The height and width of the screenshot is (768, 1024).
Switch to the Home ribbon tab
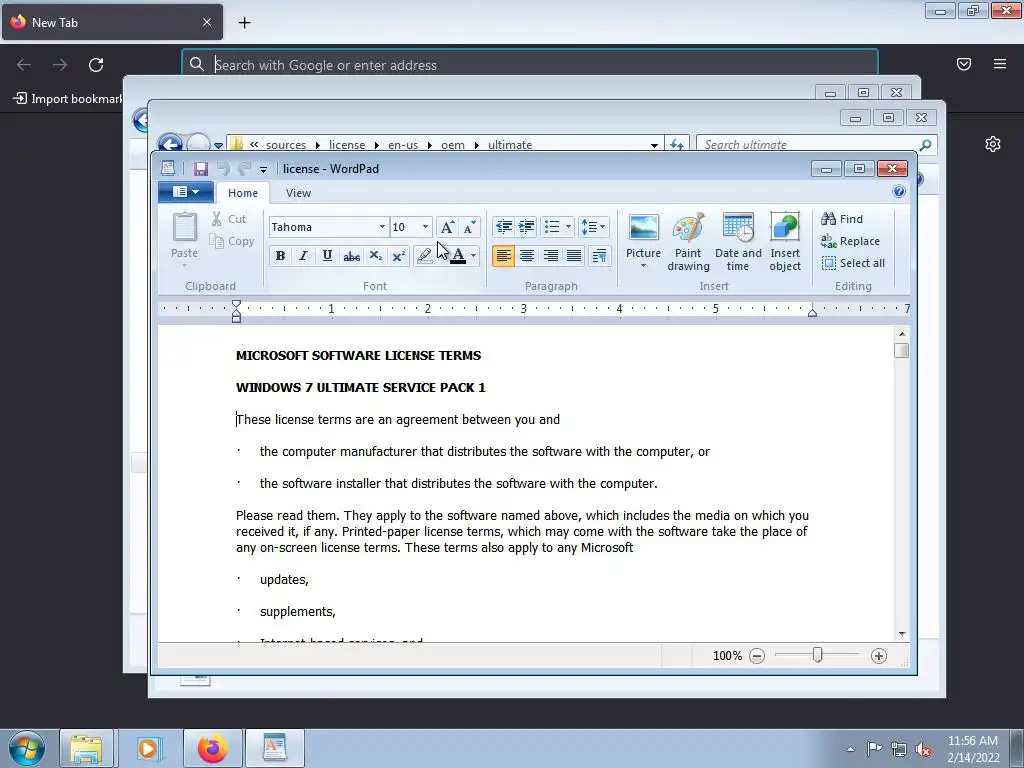[x=243, y=193]
